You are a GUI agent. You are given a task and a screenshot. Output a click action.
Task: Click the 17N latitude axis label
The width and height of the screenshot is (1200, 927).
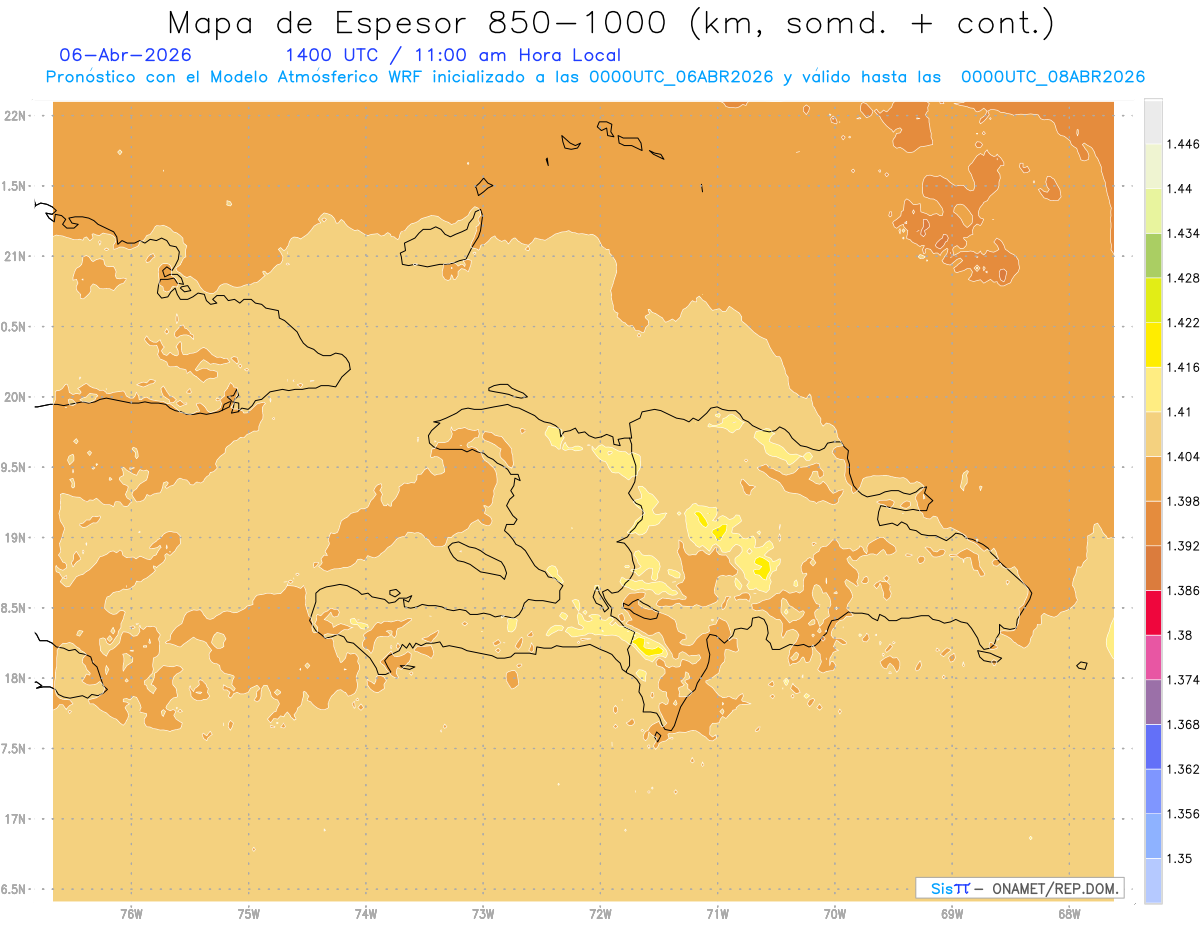pyautogui.click(x=17, y=819)
